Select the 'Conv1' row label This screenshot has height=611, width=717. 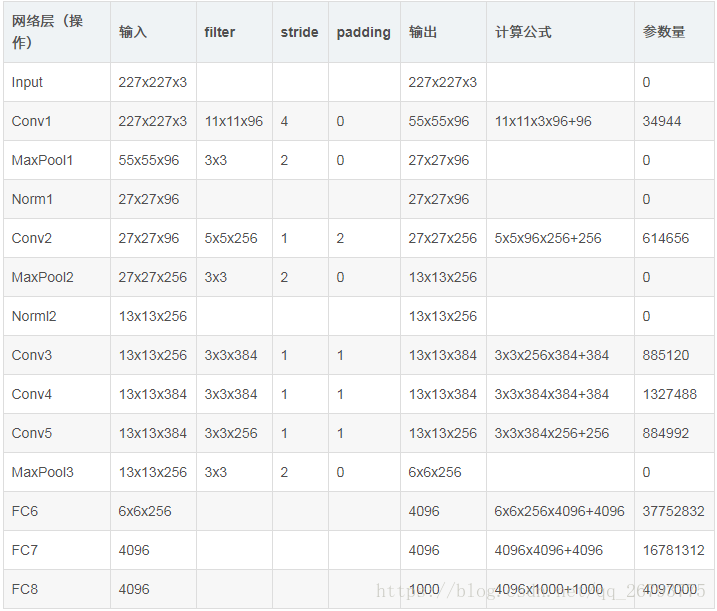tap(32, 121)
